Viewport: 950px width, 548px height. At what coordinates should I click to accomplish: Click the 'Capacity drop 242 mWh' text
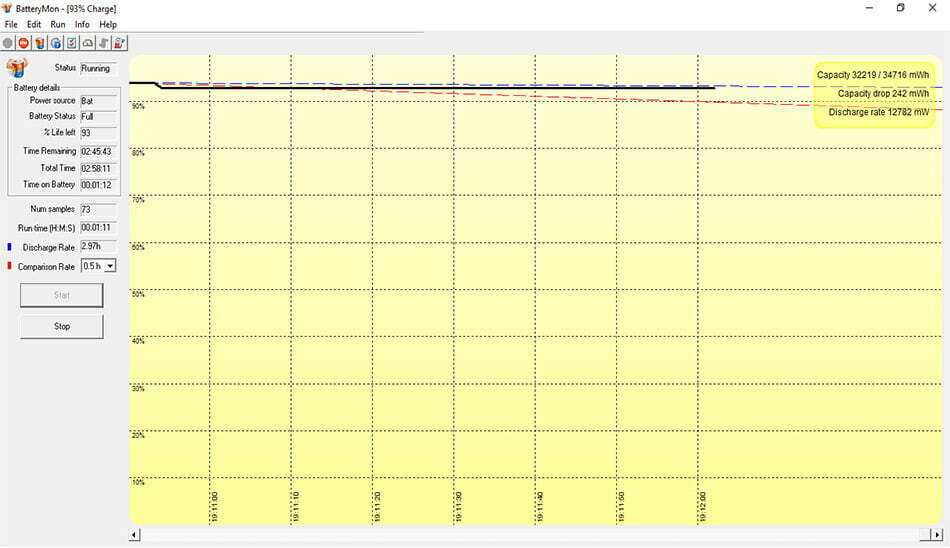[x=883, y=93]
